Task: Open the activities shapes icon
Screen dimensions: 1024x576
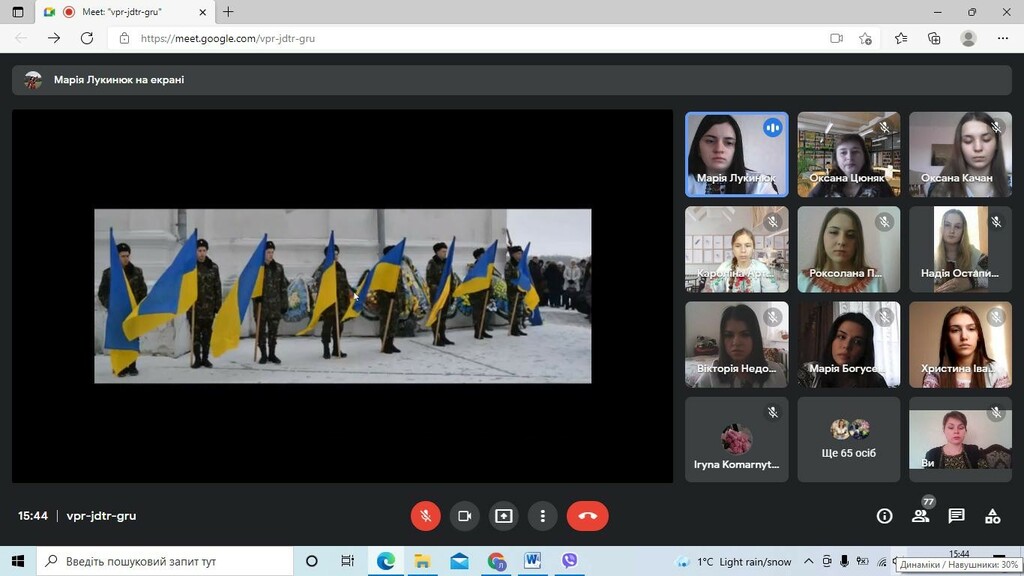Action: (993, 516)
